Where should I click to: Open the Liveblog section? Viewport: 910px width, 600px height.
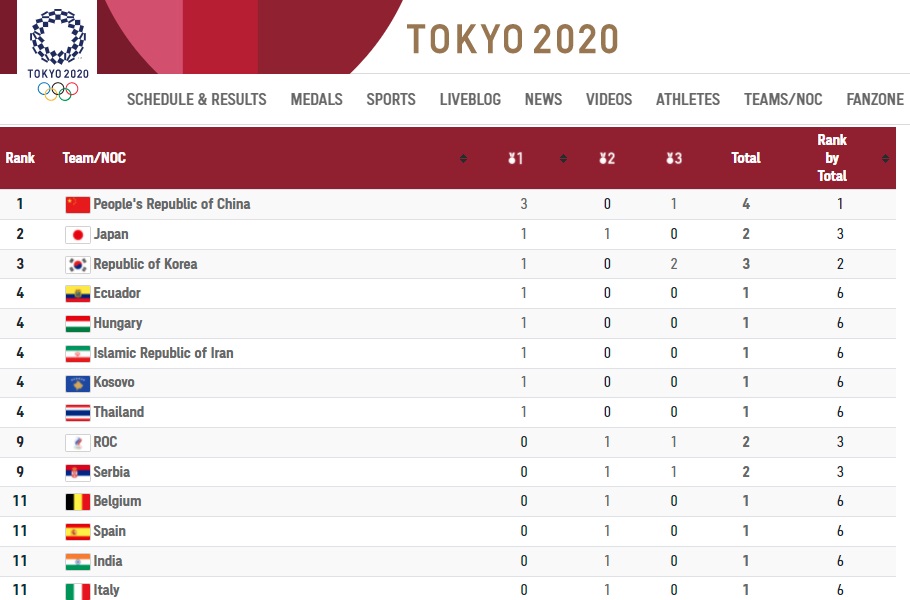click(470, 99)
